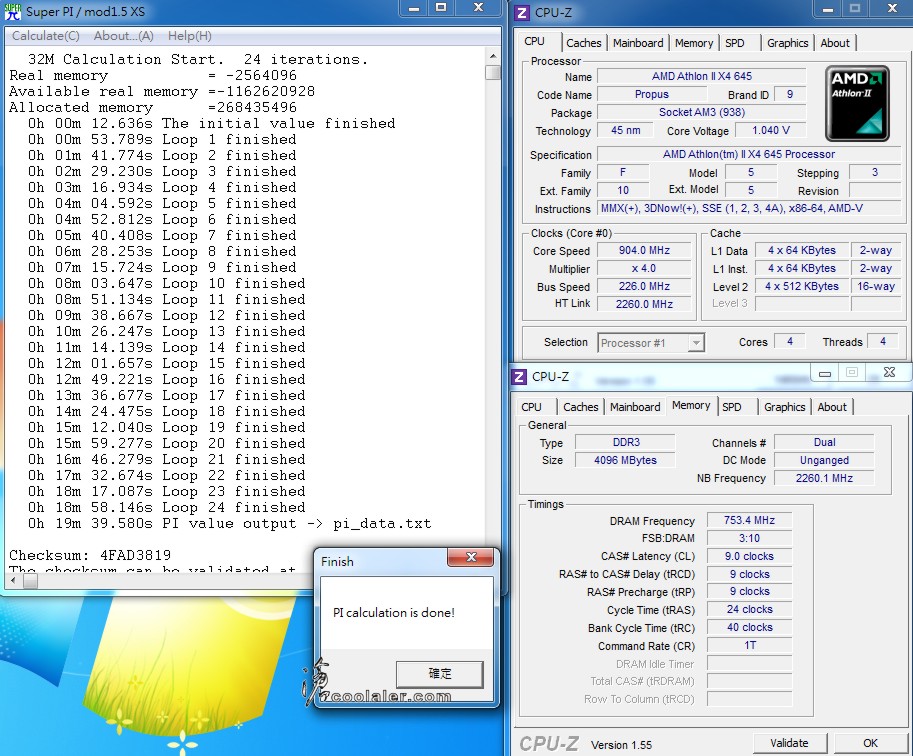Click the Propus code name field

point(652,94)
